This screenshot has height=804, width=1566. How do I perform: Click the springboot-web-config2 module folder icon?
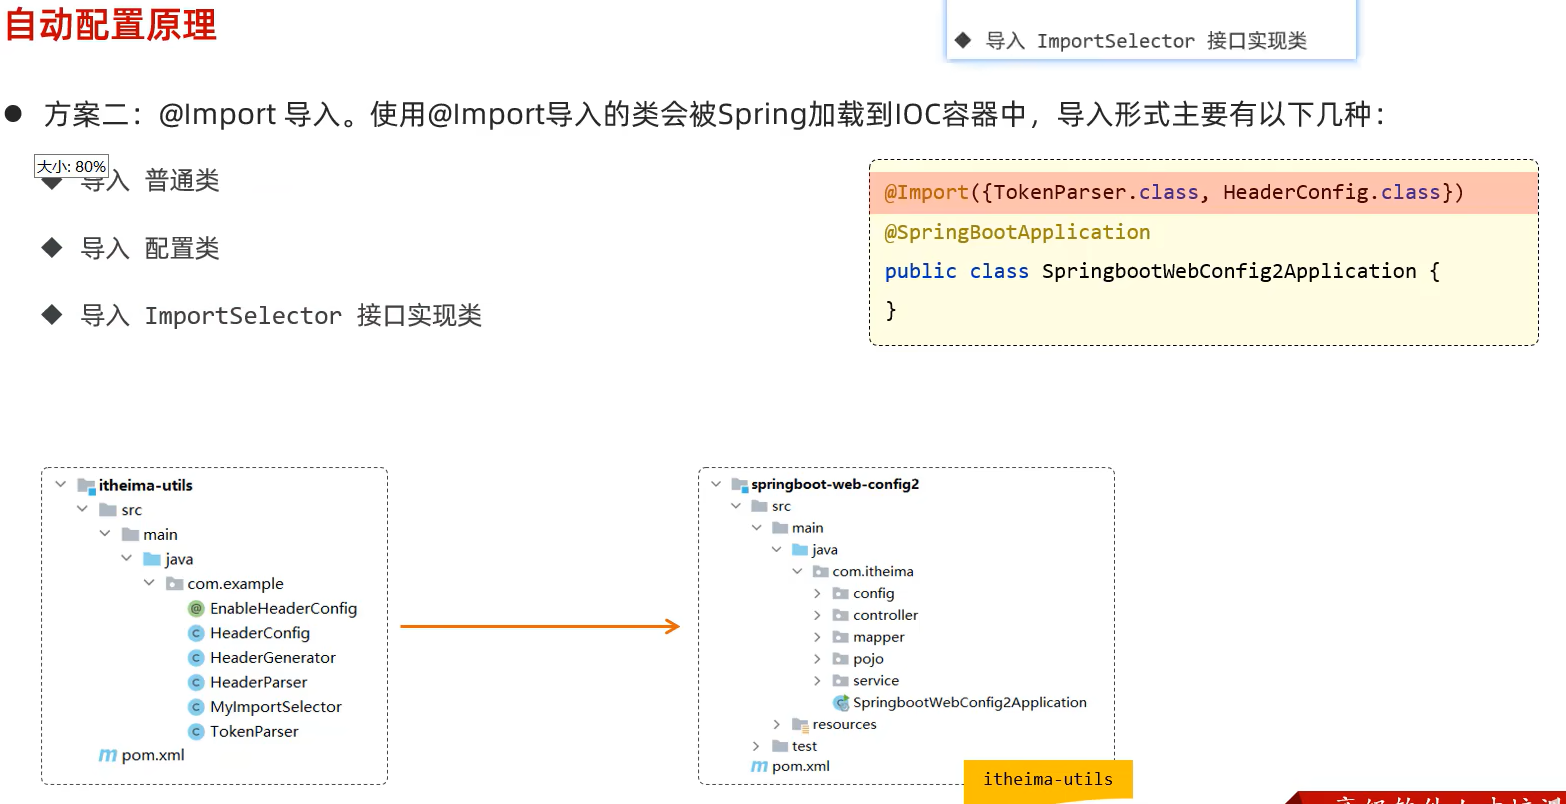point(740,484)
